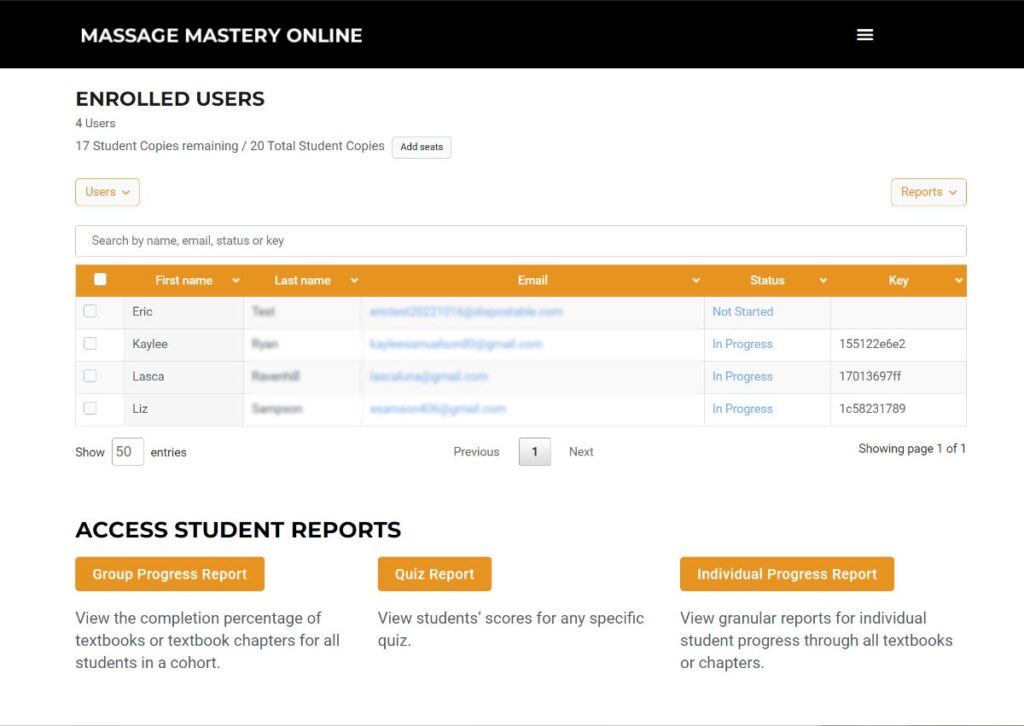The height and width of the screenshot is (726, 1024).
Task: Click the Massage Mastery Online logo
Action: (221, 35)
